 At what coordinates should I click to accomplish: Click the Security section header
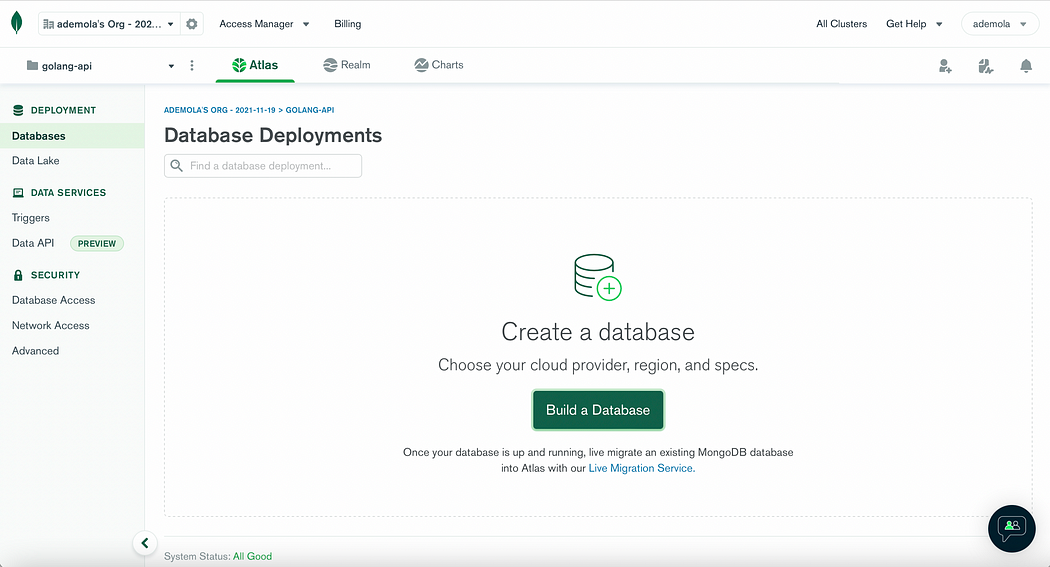[x=46, y=275]
